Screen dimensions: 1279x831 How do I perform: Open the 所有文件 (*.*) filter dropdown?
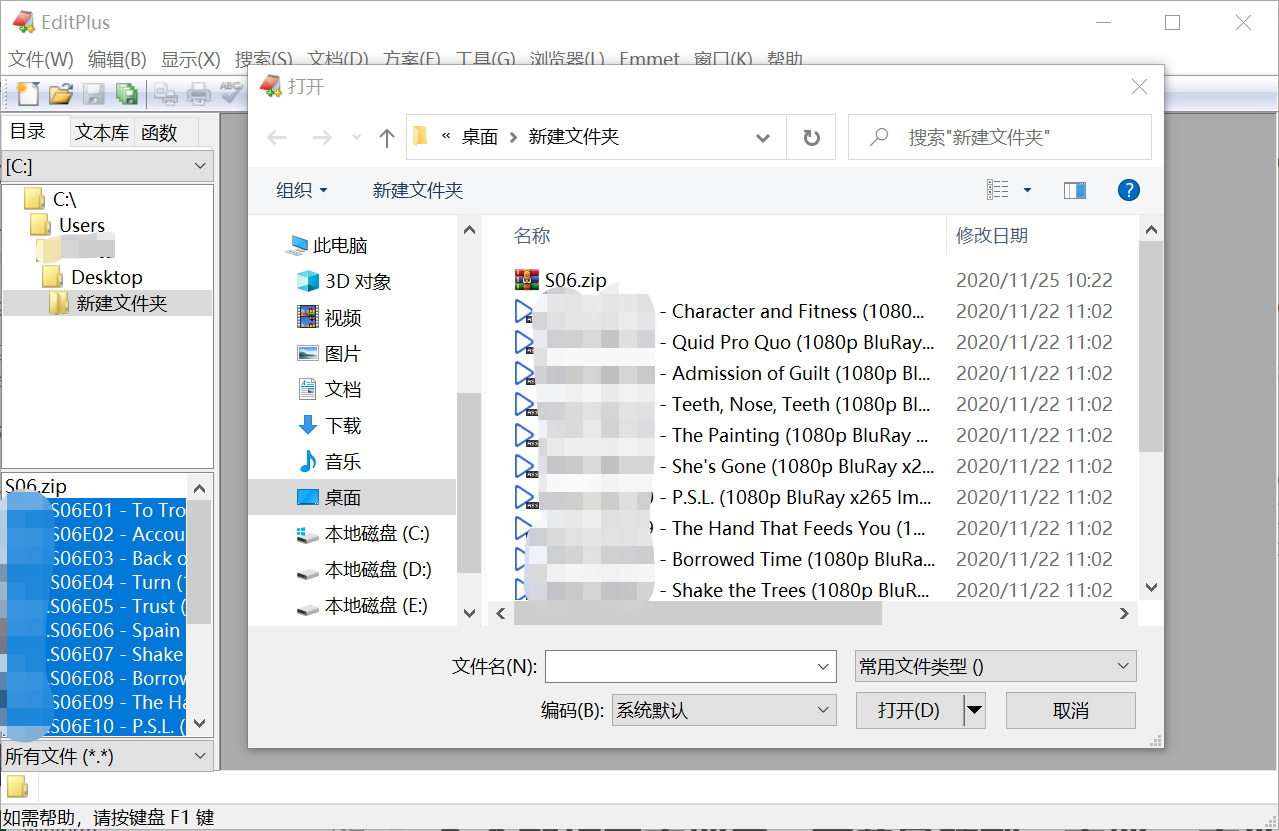click(107, 756)
